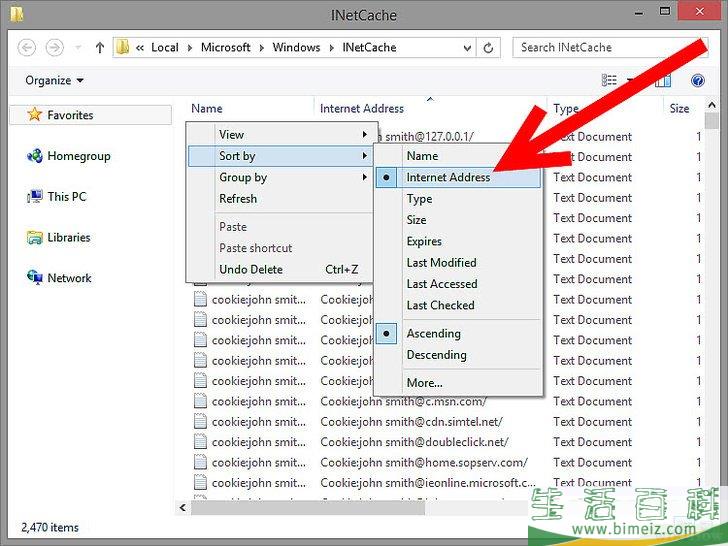Click the Preview pane icon
Screen dimensions: 728x546
point(663,81)
